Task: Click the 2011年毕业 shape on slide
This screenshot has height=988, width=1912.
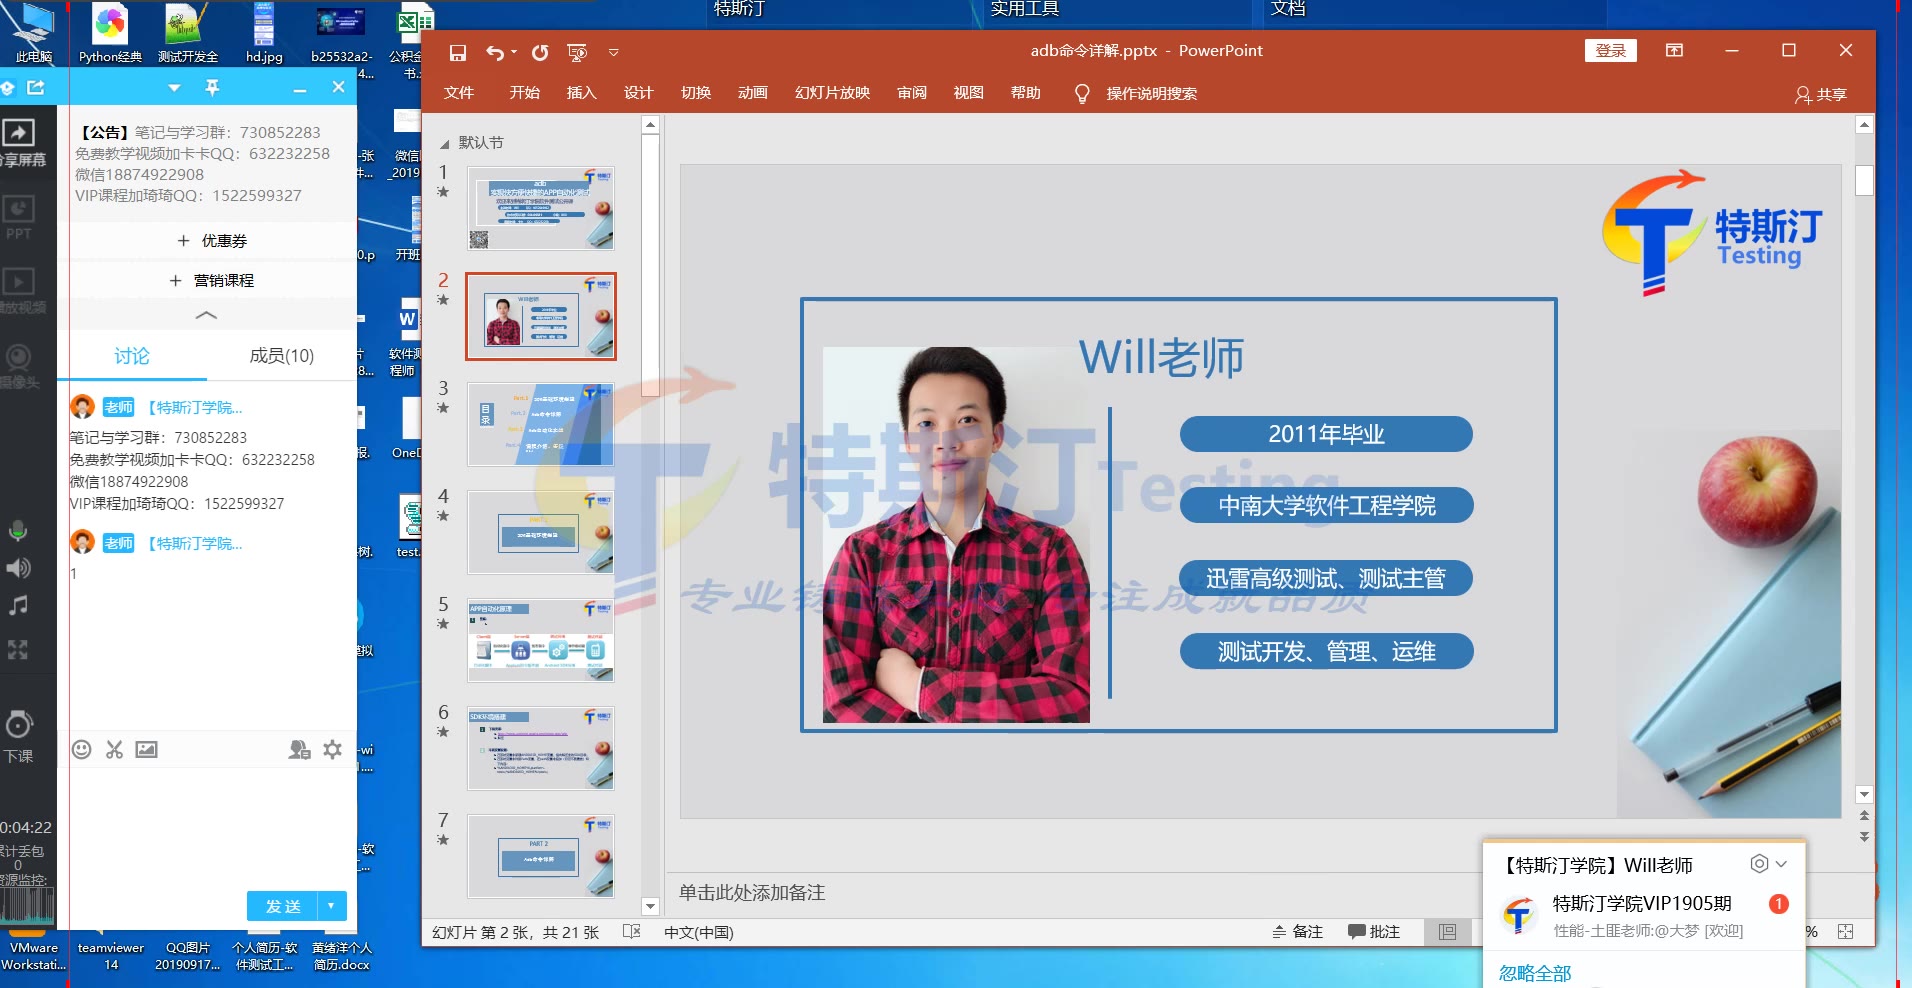Action: [1326, 434]
